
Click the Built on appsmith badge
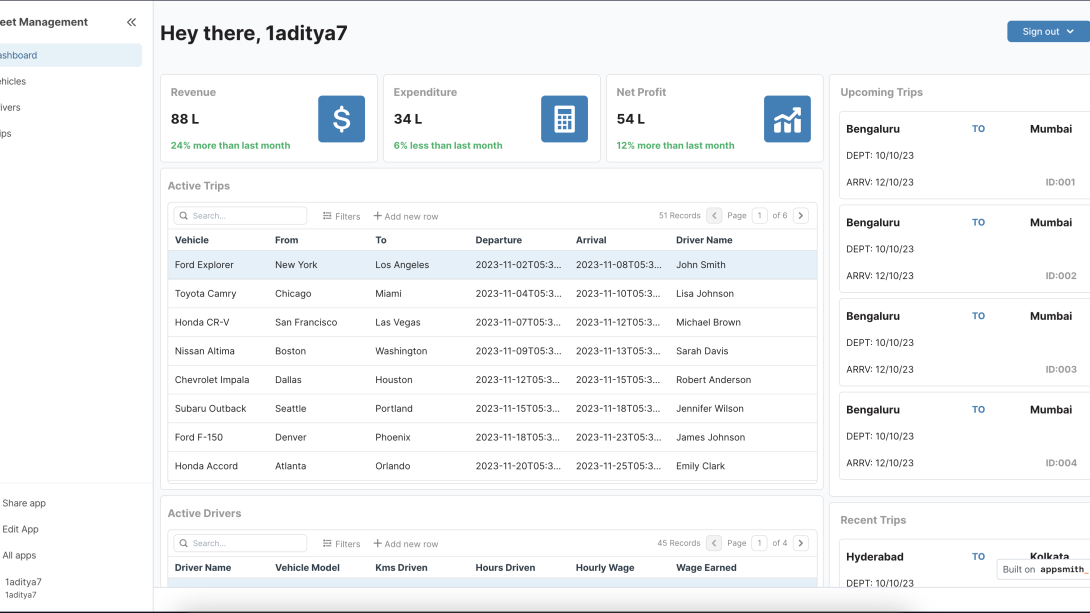tap(1043, 569)
